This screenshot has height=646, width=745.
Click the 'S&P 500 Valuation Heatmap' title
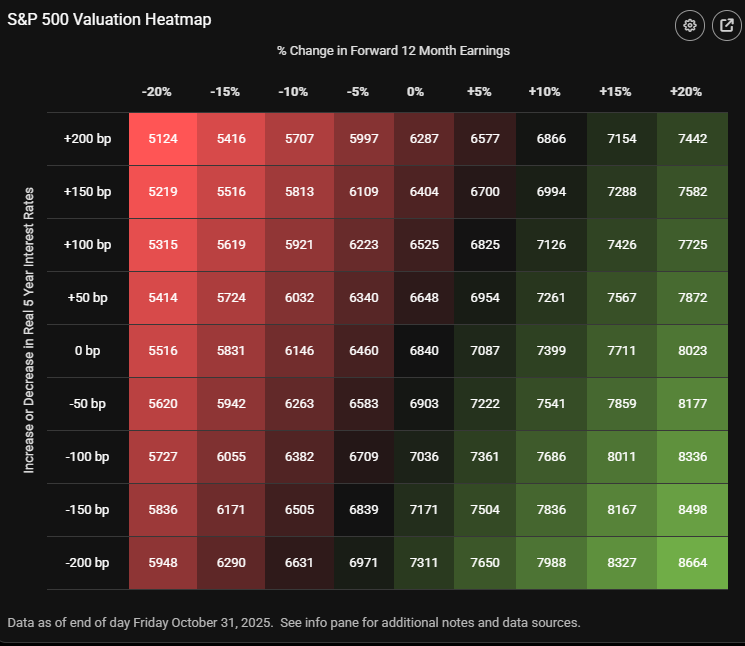pyautogui.click(x=109, y=19)
